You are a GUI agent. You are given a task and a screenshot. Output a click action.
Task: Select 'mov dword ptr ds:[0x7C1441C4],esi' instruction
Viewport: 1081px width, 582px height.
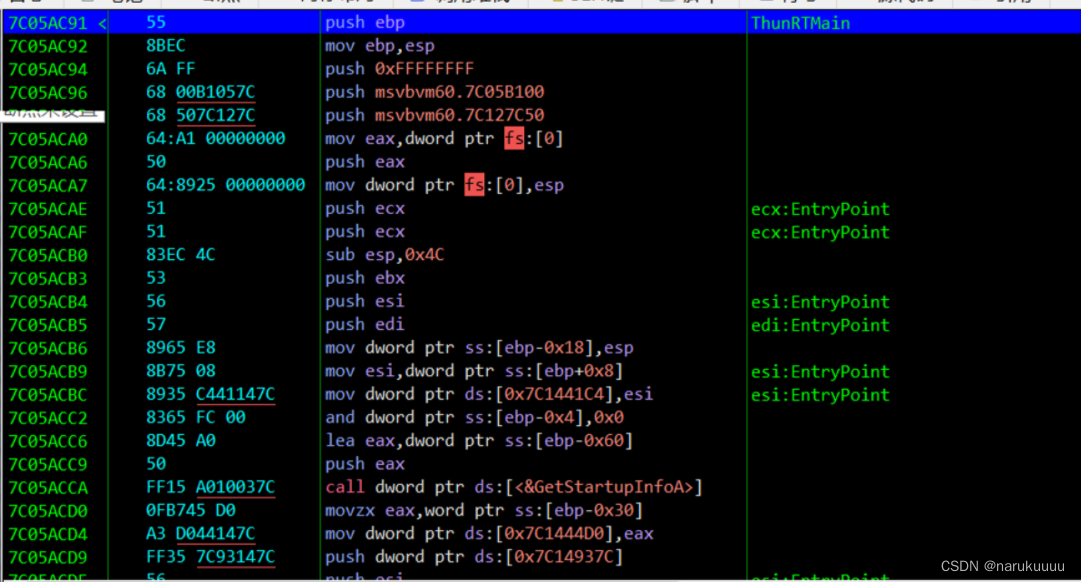coord(489,394)
